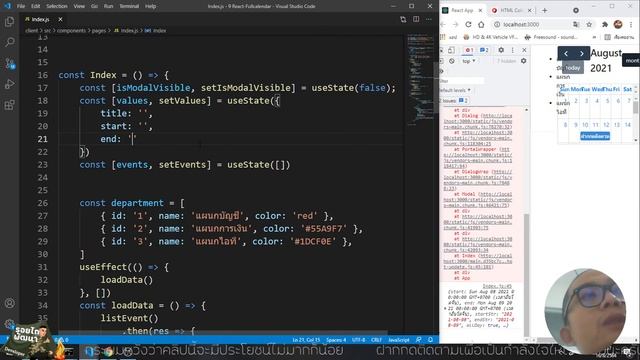
Task: Click the notifications bell in status bar
Action: coord(431,340)
